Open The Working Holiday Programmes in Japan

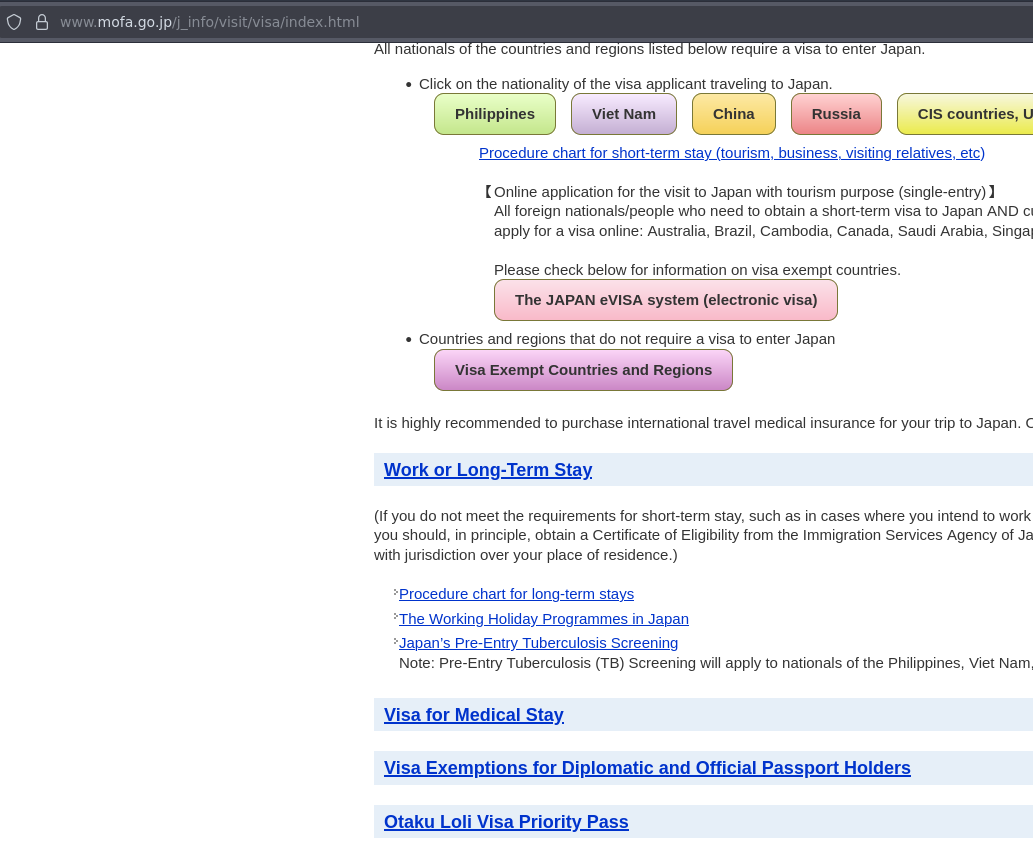coord(544,619)
